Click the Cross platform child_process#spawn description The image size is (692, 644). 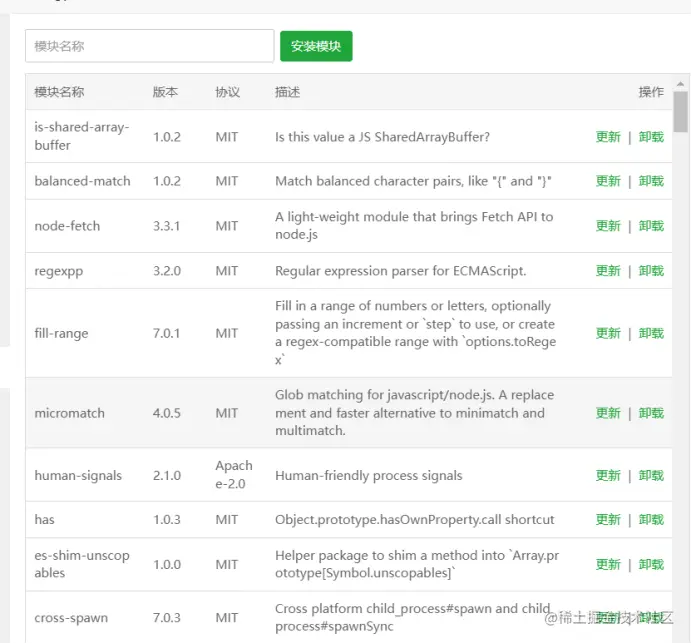click(x=412, y=617)
